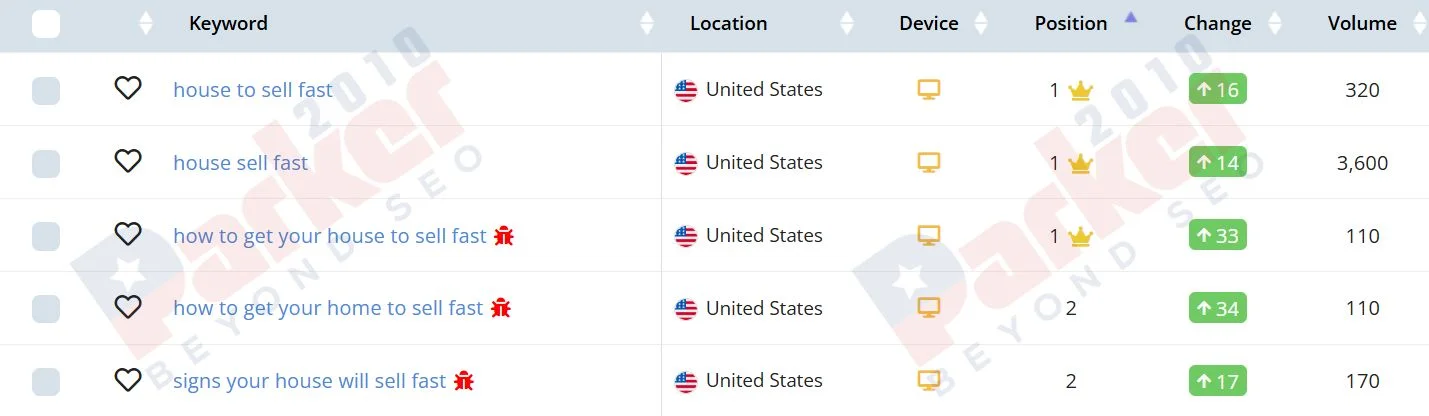Click desktop device icon in 'house sell fast' row
The height and width of the screenshot is (416, 1429).
929,163
